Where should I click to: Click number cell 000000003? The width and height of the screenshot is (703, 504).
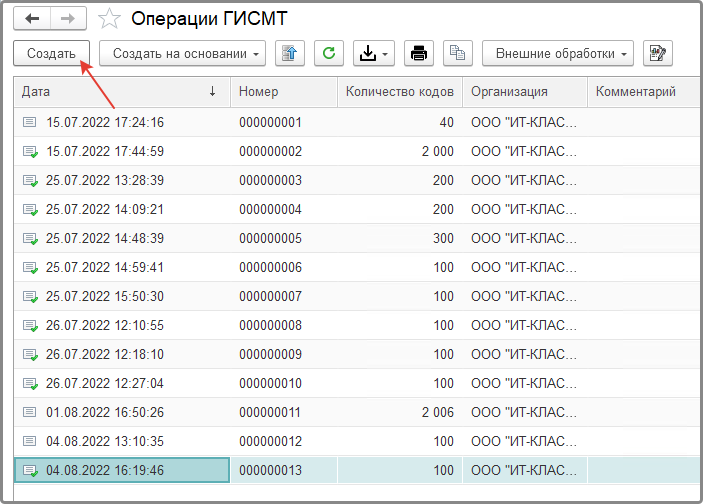[x=284, y=180]
